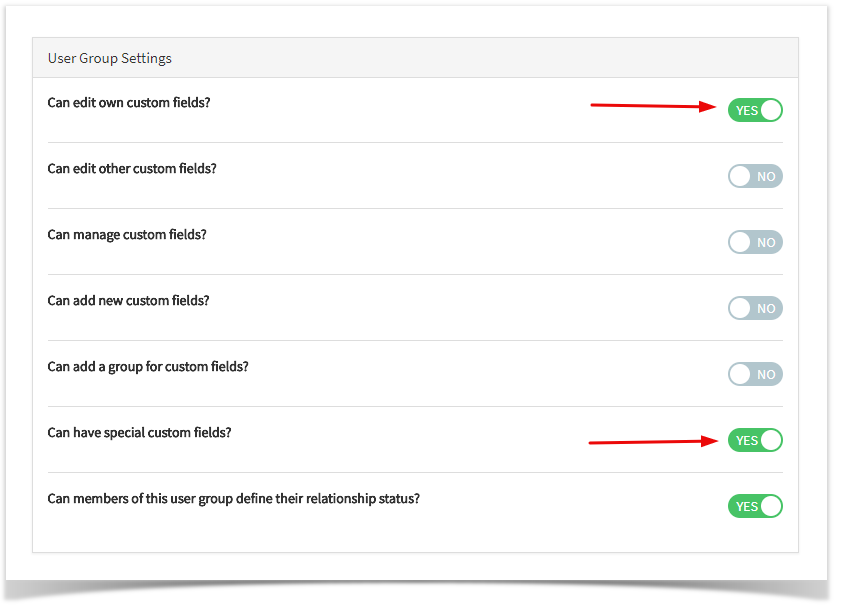Viewport: 841px width, 609px height.
Task: Click YES text on relationship status switch
Action: click(747, 507)
